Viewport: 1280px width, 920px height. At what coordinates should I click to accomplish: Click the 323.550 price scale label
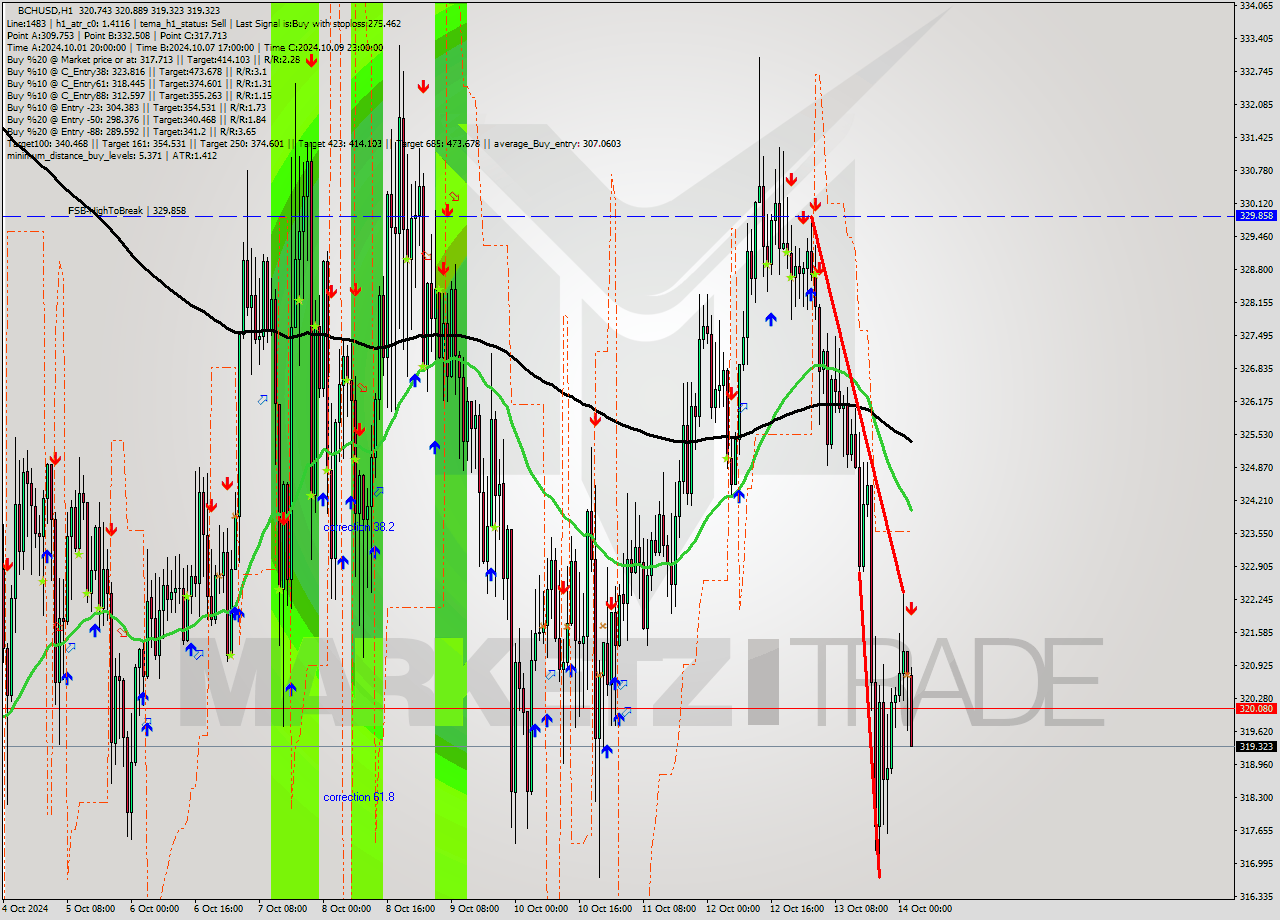[1256, 533]
